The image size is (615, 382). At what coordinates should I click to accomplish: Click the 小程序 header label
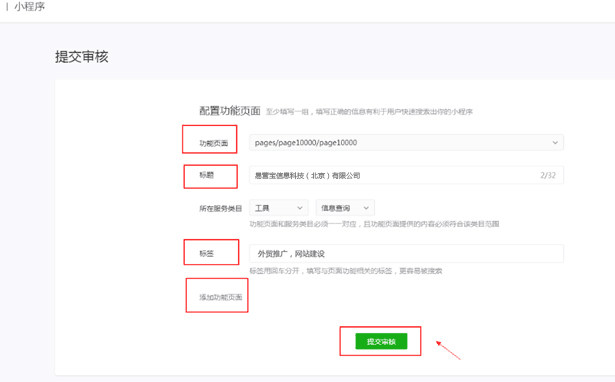29,6
